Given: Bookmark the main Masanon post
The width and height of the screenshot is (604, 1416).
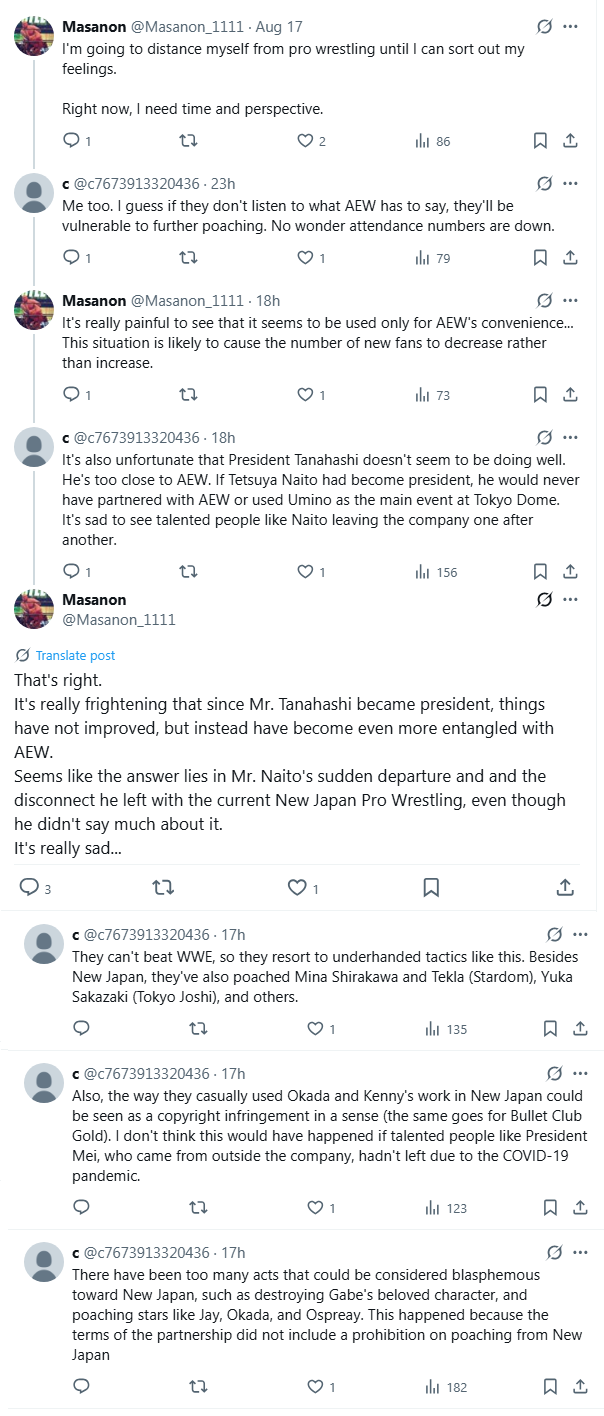Looking at the screenshot, I should (x=431, y=887).
